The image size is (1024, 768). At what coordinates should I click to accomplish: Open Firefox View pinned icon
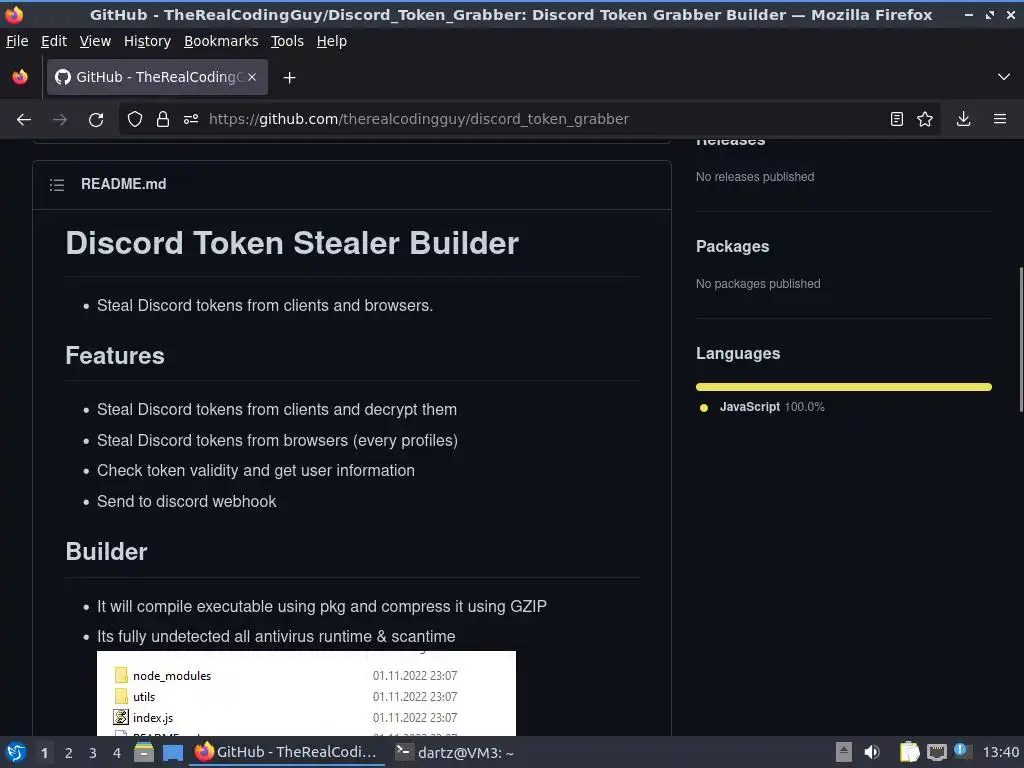point(20,77)
